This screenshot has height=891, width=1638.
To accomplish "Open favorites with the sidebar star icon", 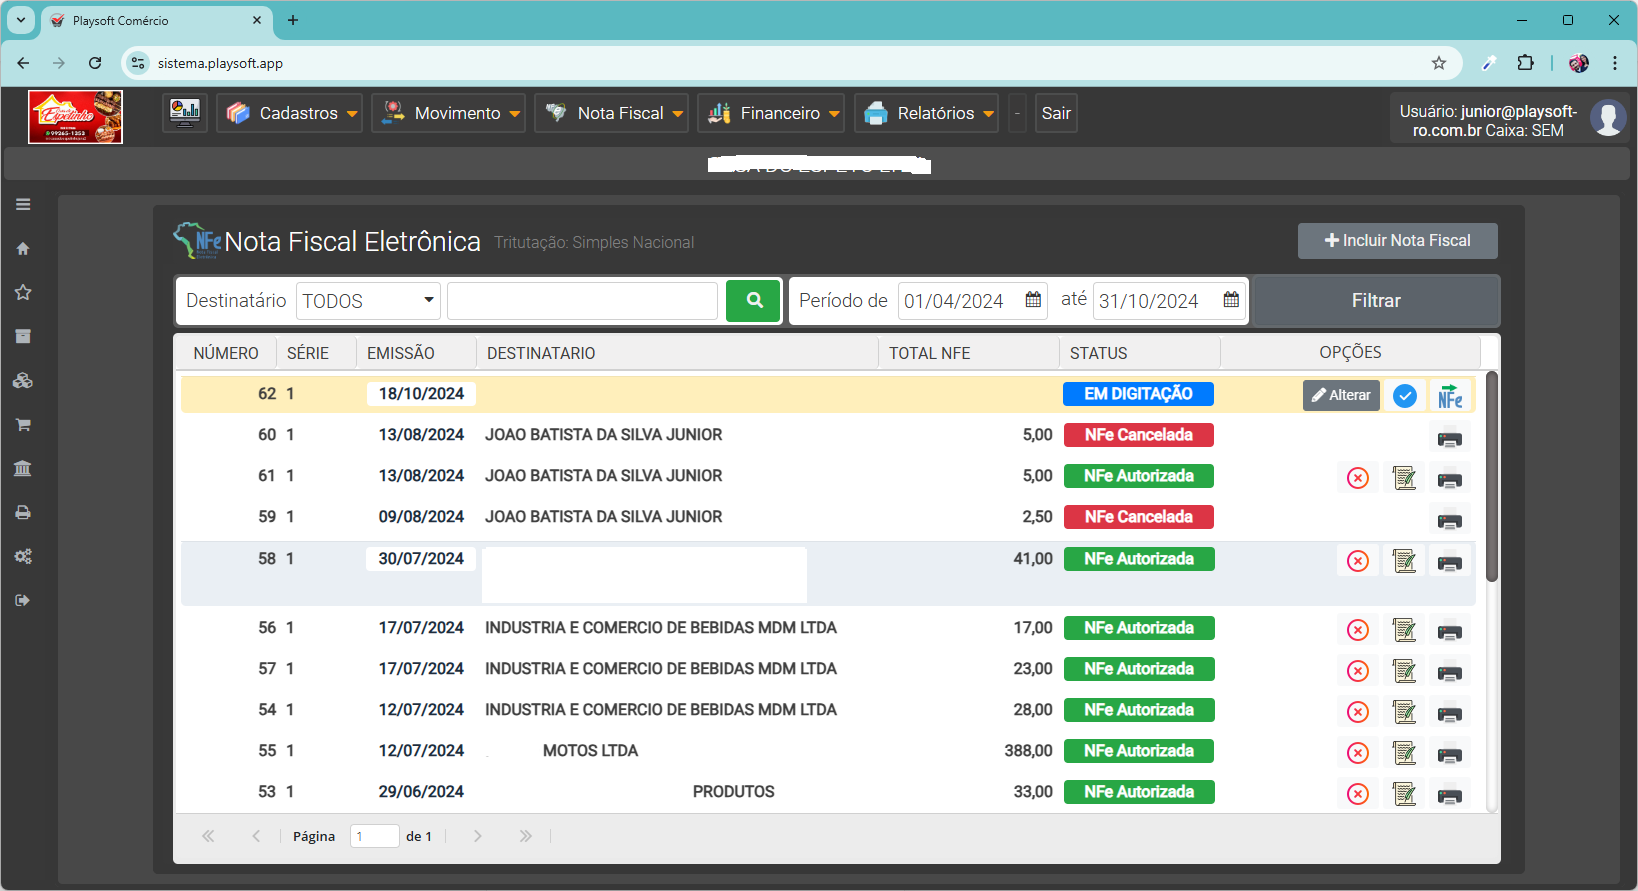I will (x=23, y=292).
